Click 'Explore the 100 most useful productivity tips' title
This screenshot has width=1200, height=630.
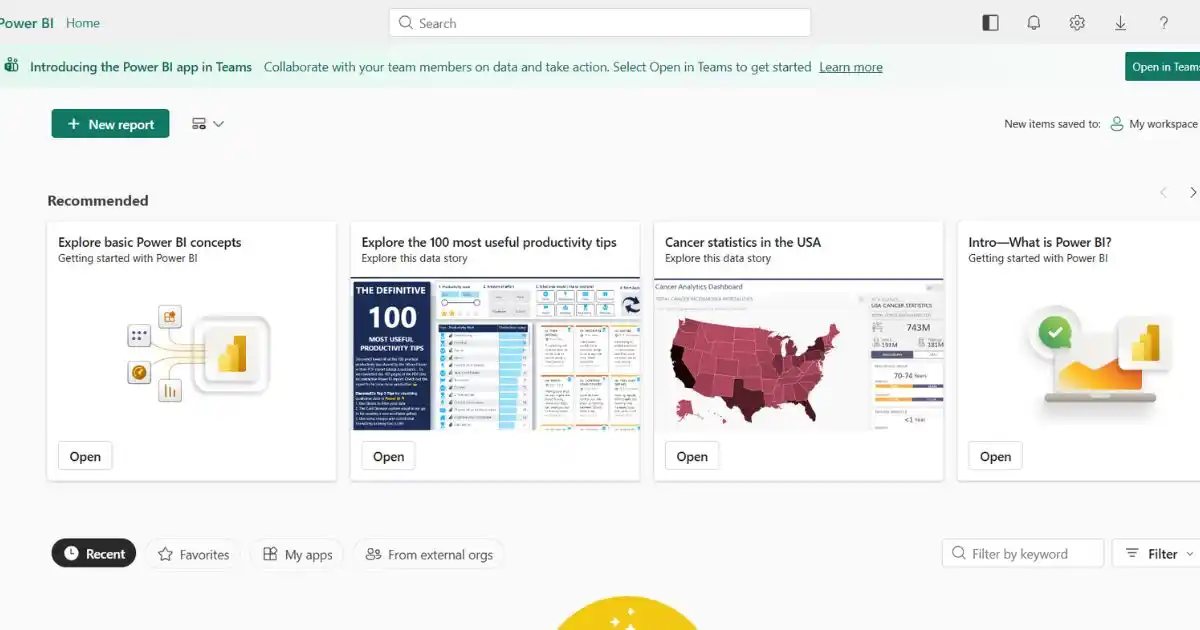click(x=489, y=242)
